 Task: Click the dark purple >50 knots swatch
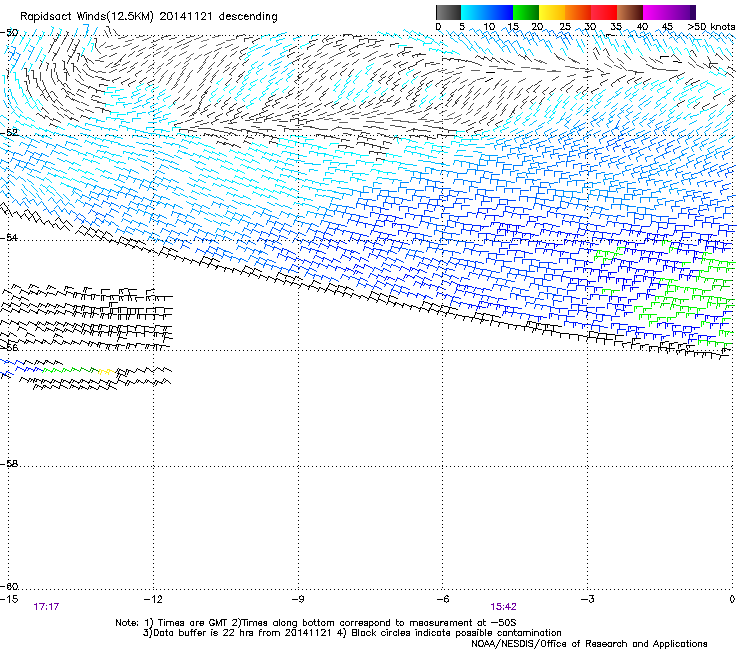(693, 12)
